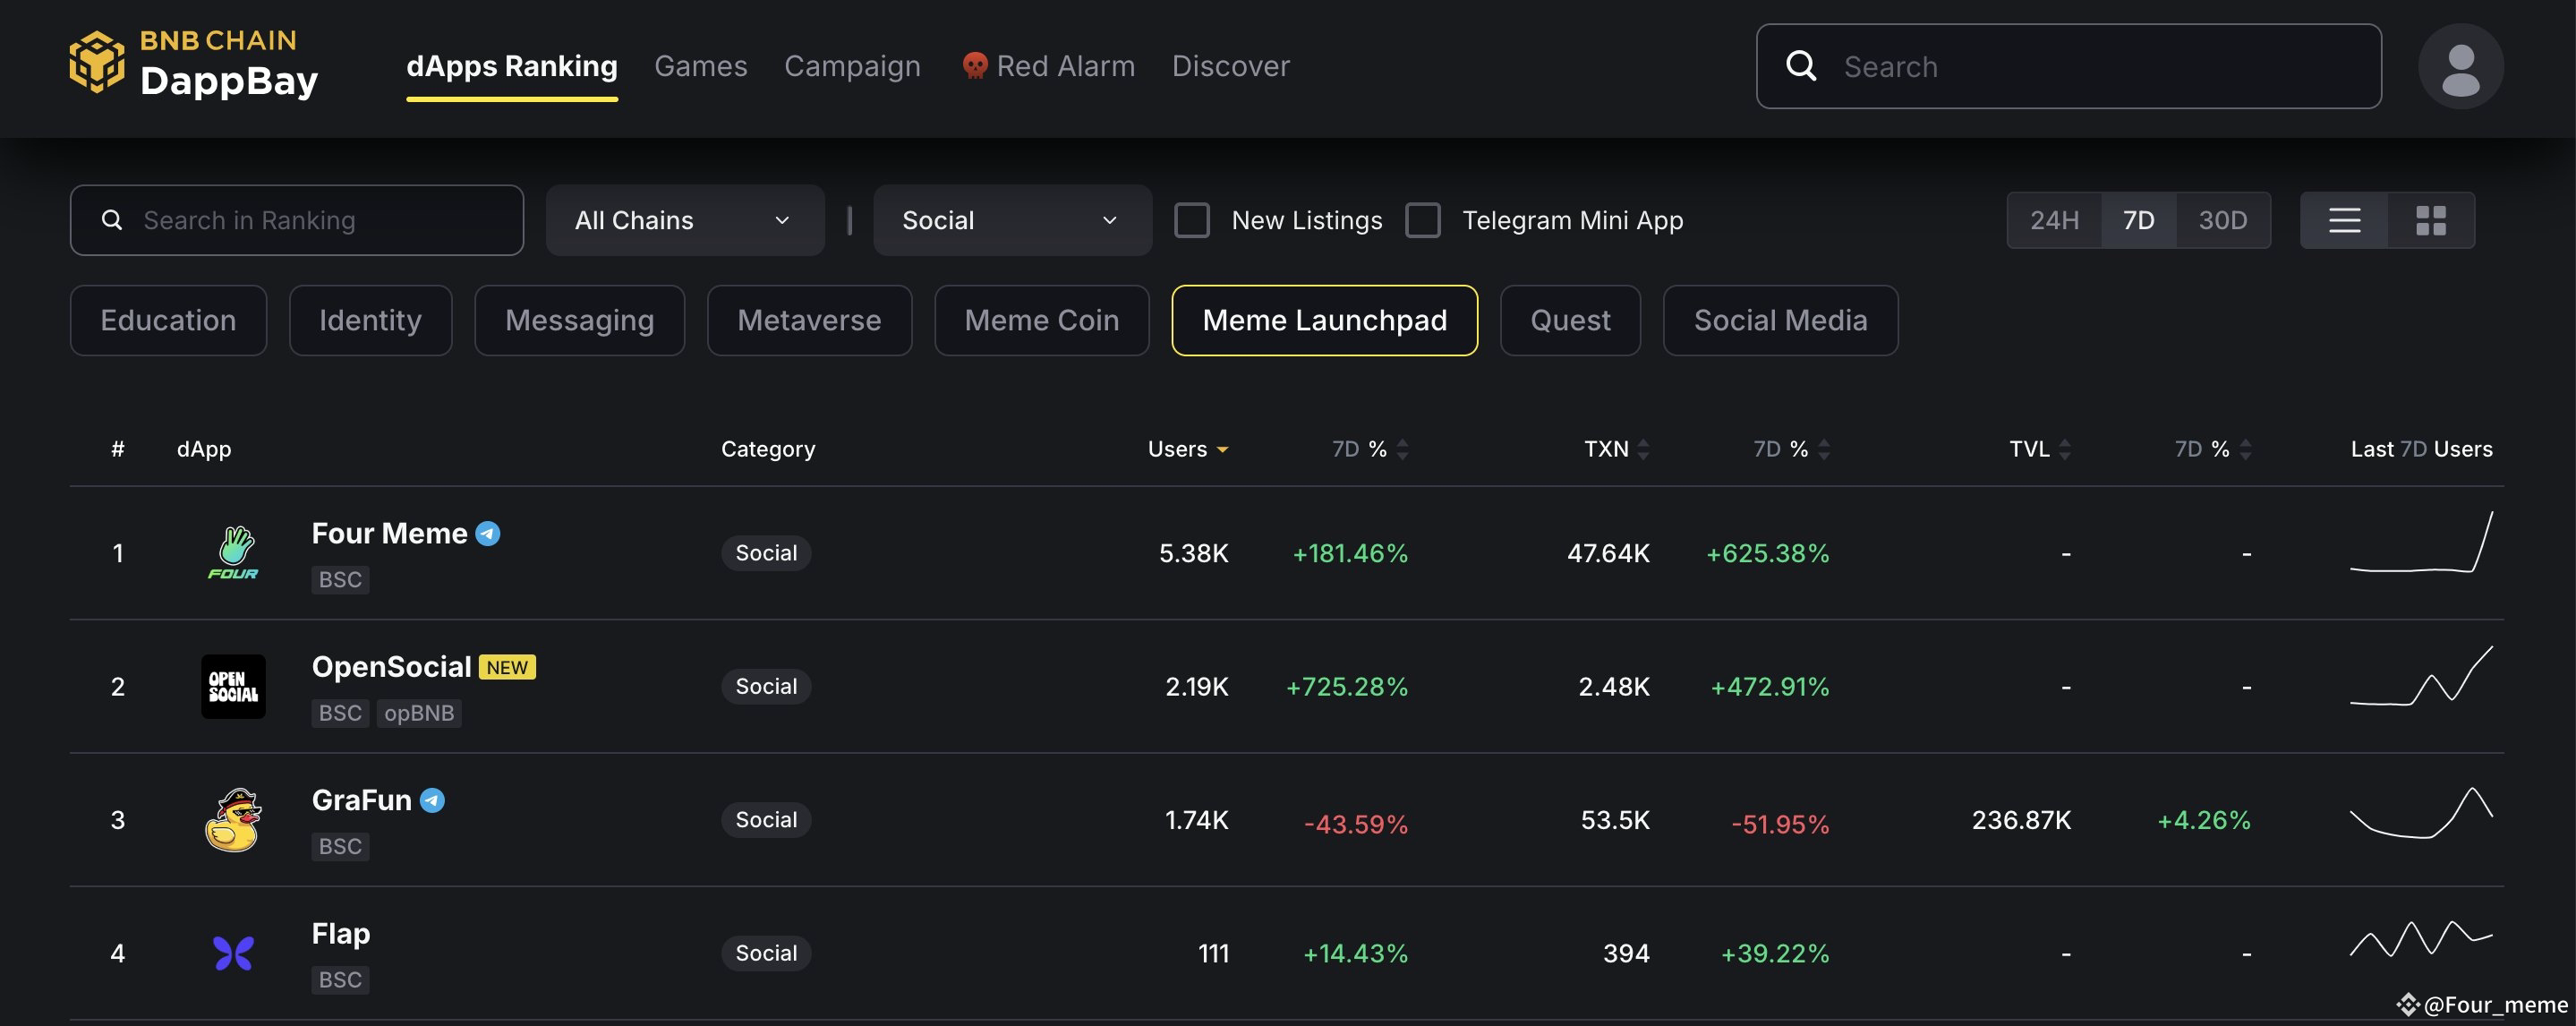Select the 24H time range toggle

point(2054,220)
